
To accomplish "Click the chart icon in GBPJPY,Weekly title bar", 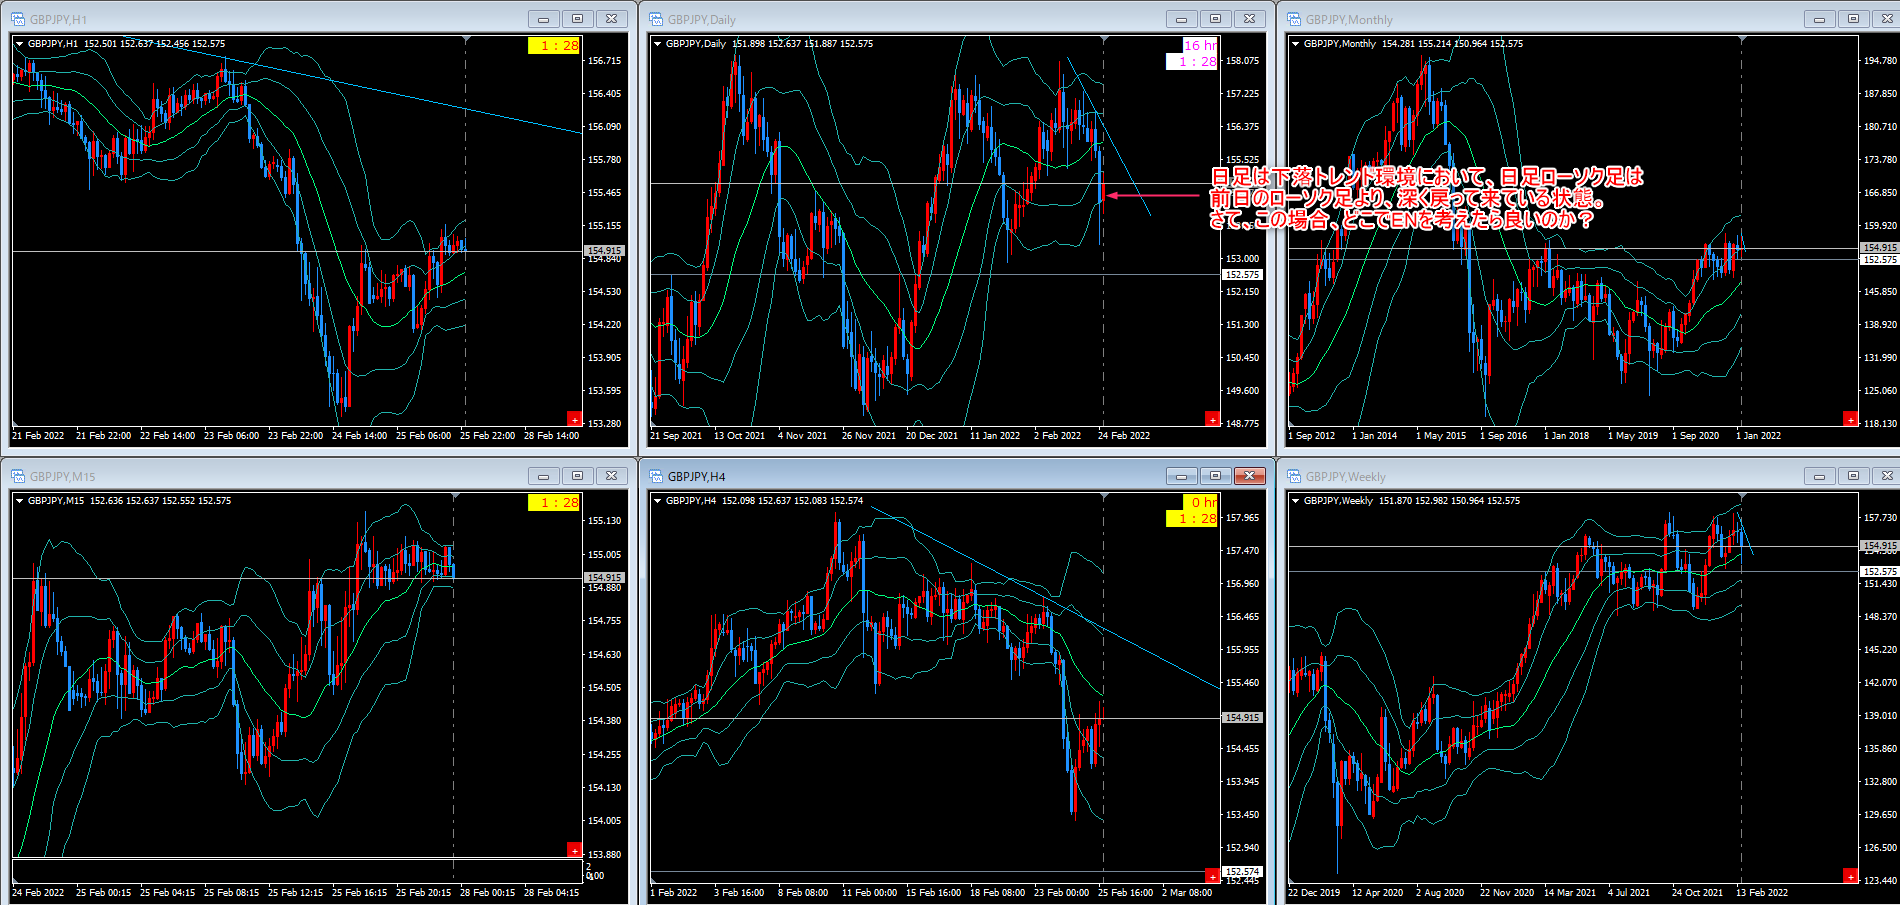I will click(1294, 476).
